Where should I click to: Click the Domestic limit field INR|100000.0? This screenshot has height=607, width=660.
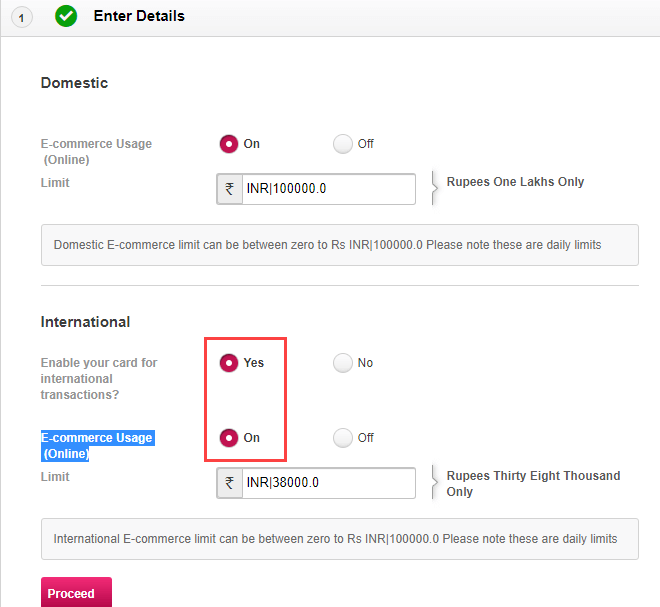tap(329, 189)
